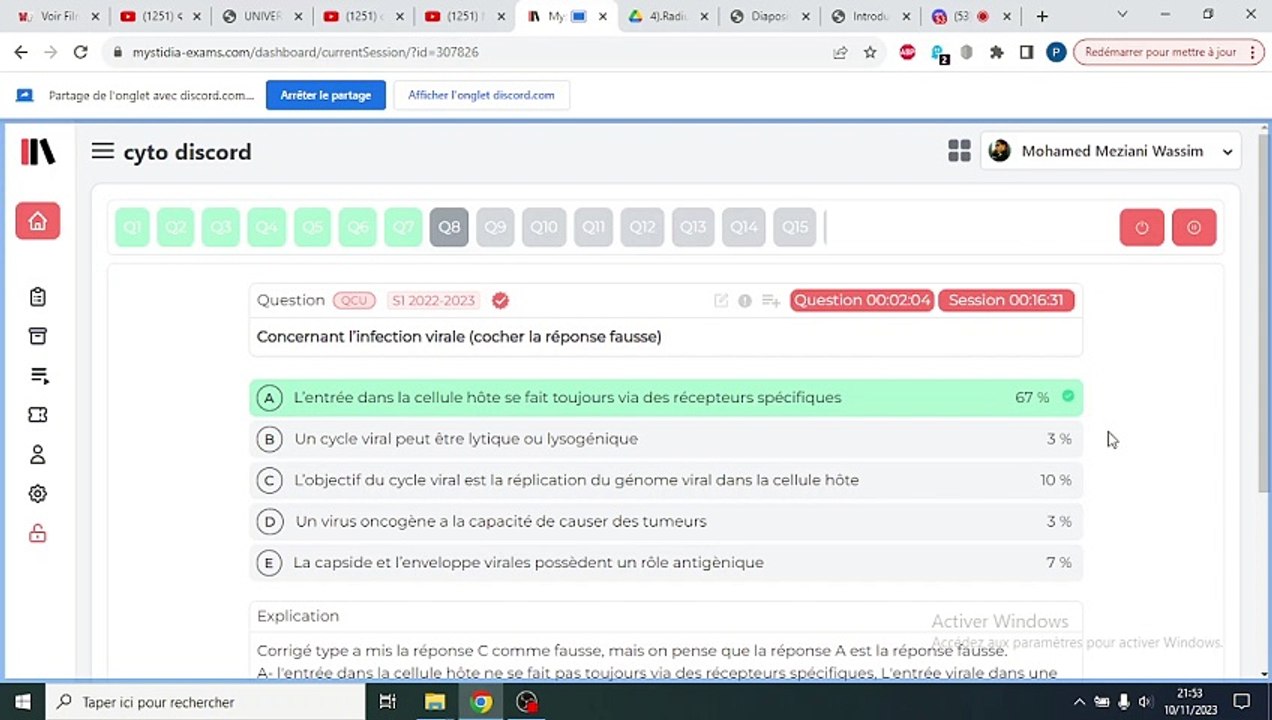
Task: Click the share page icon in address bar
Action: coord(841,52)
